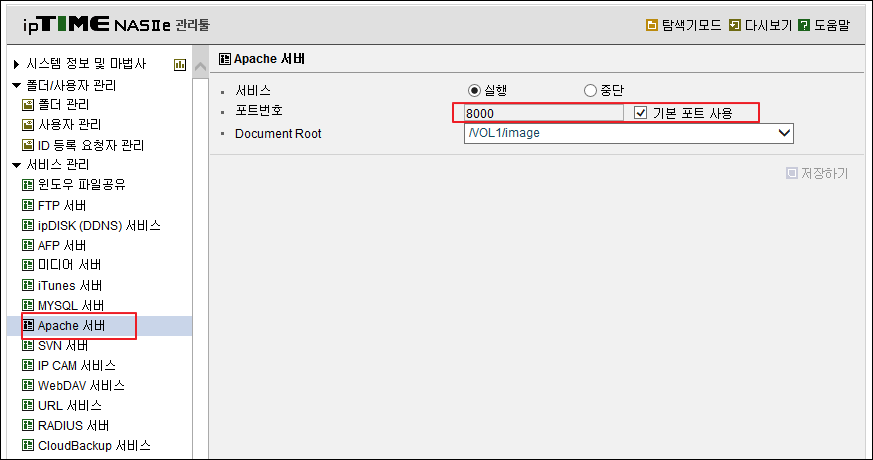This screenshot has height=460, width=873.
Task: Click 탐색기모드 link text
Action: click(691, 25)
